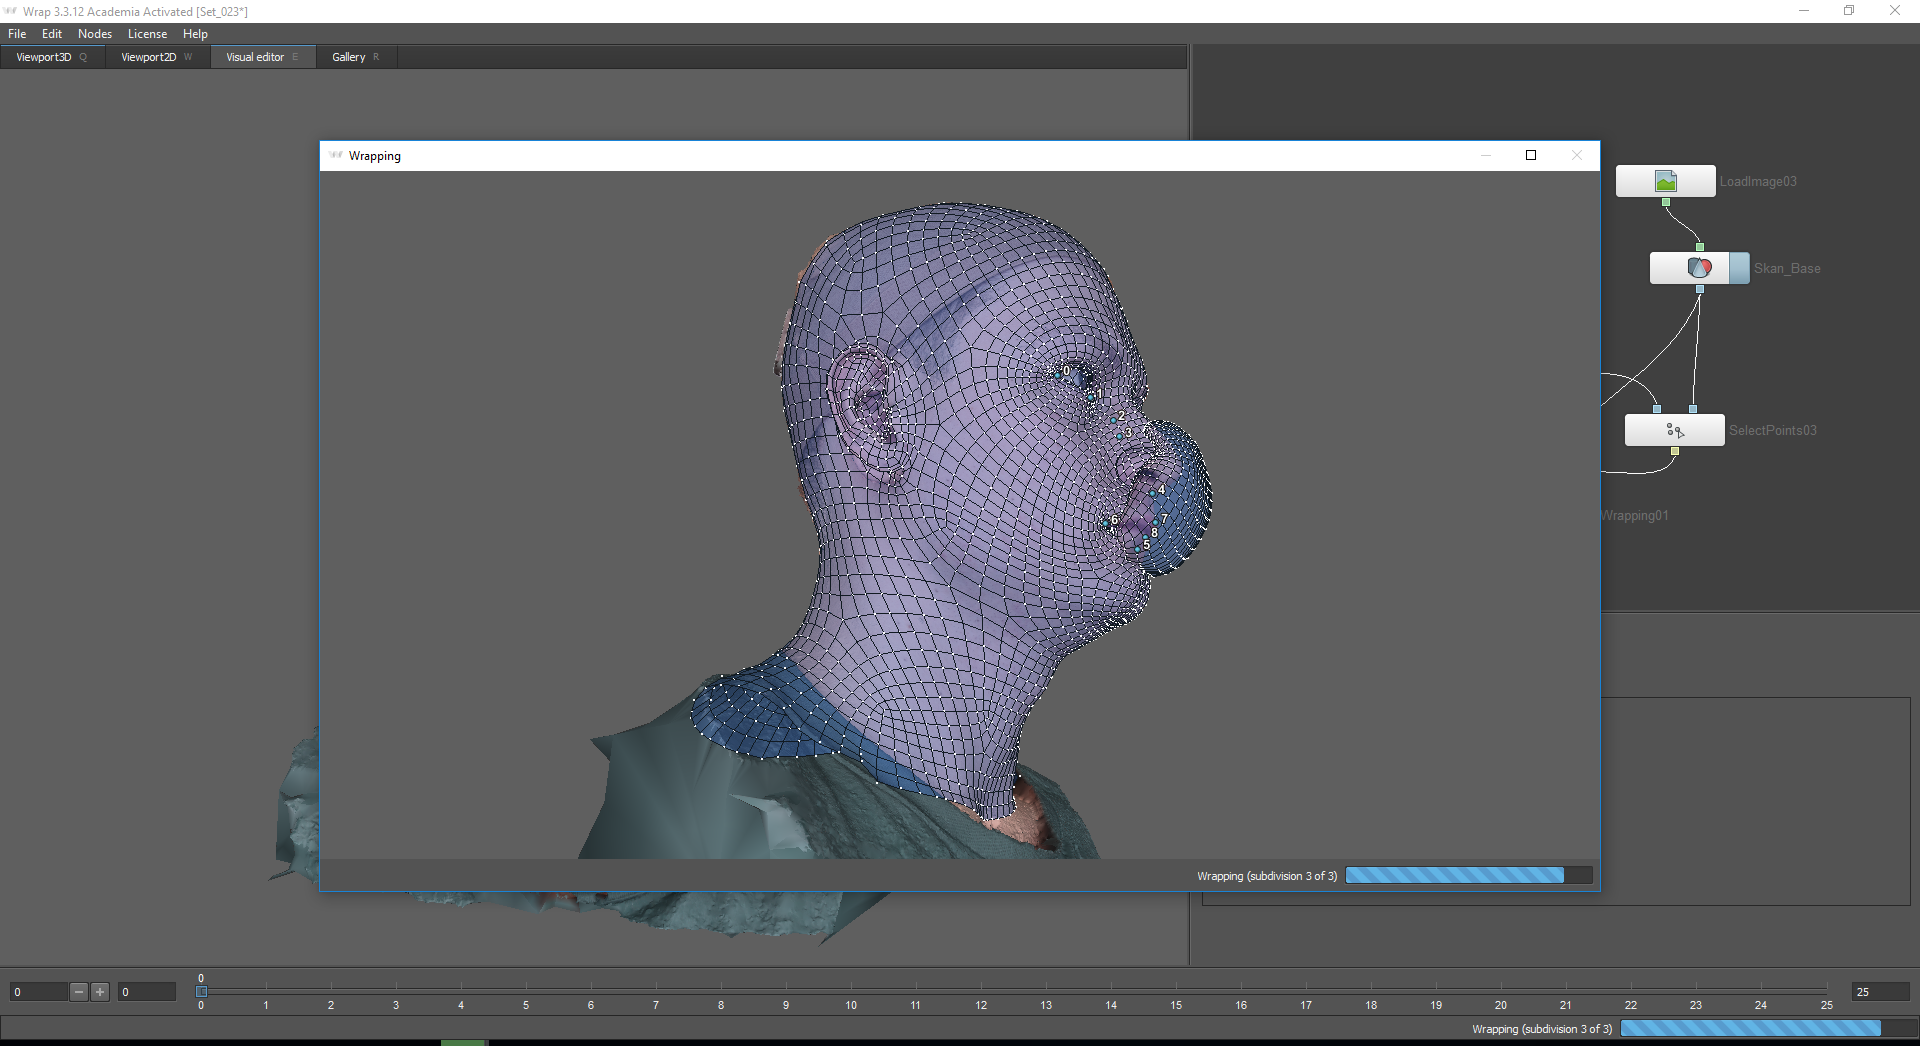Open the Help menu

coord(195,34)
